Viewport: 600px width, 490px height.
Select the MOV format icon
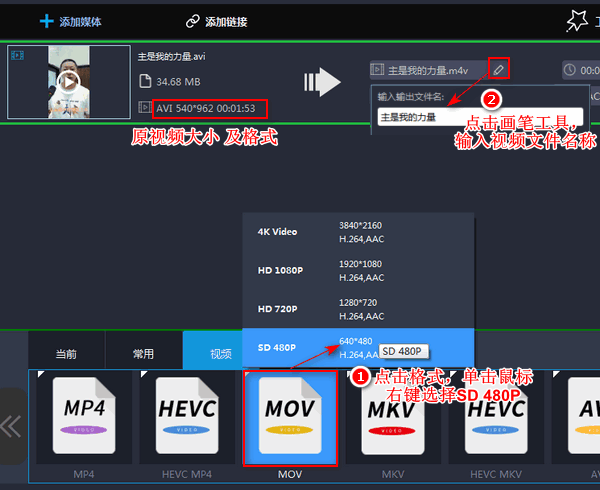tap(290, 418)
